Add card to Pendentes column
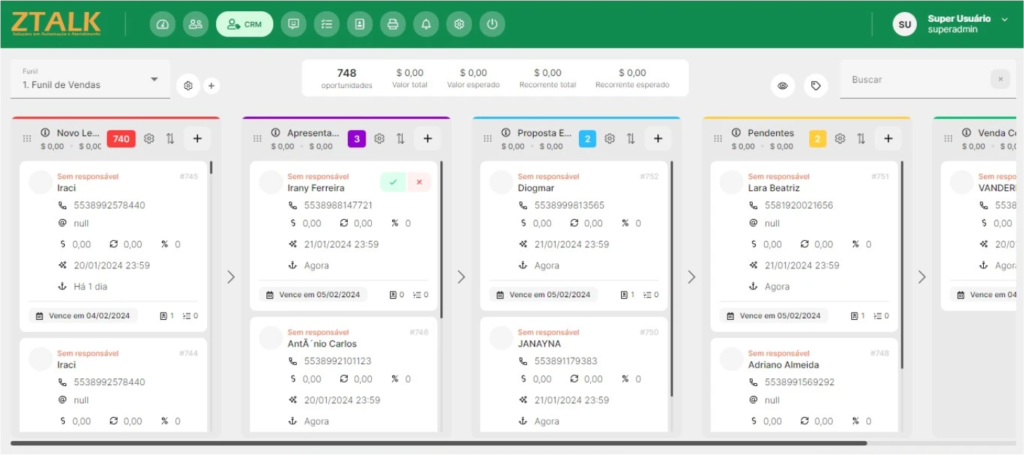Screen dimensions: 1024x455 [x=888, y=138]
